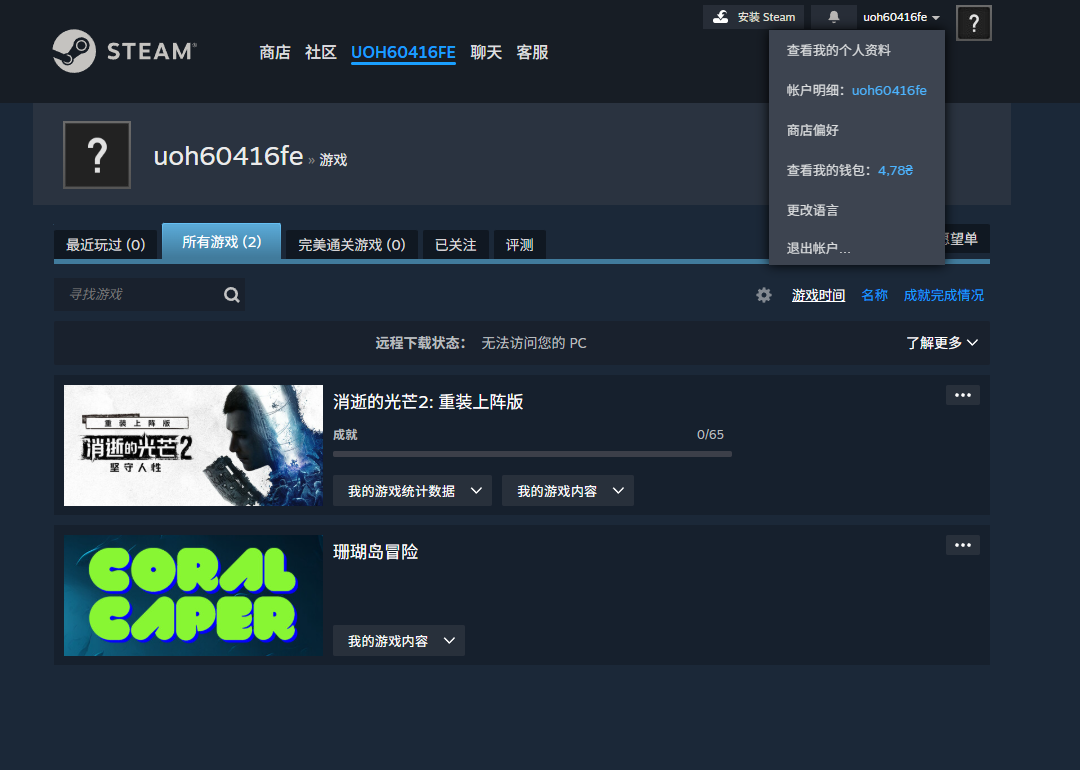This screenshot has width=1080, height=770.
Task: Click the Steam logo in header
Action: click(124, 51)
